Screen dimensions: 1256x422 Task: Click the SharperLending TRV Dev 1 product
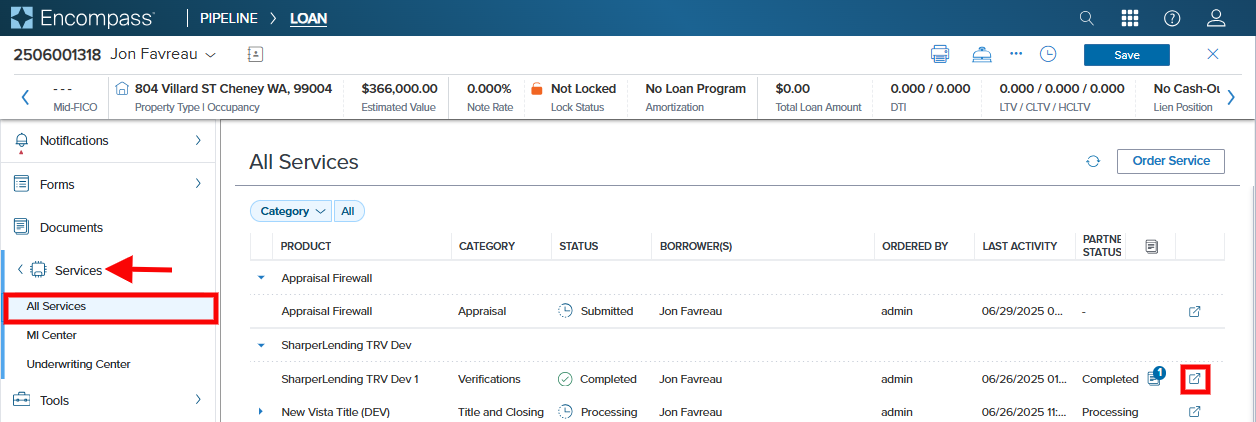(350, 379)
